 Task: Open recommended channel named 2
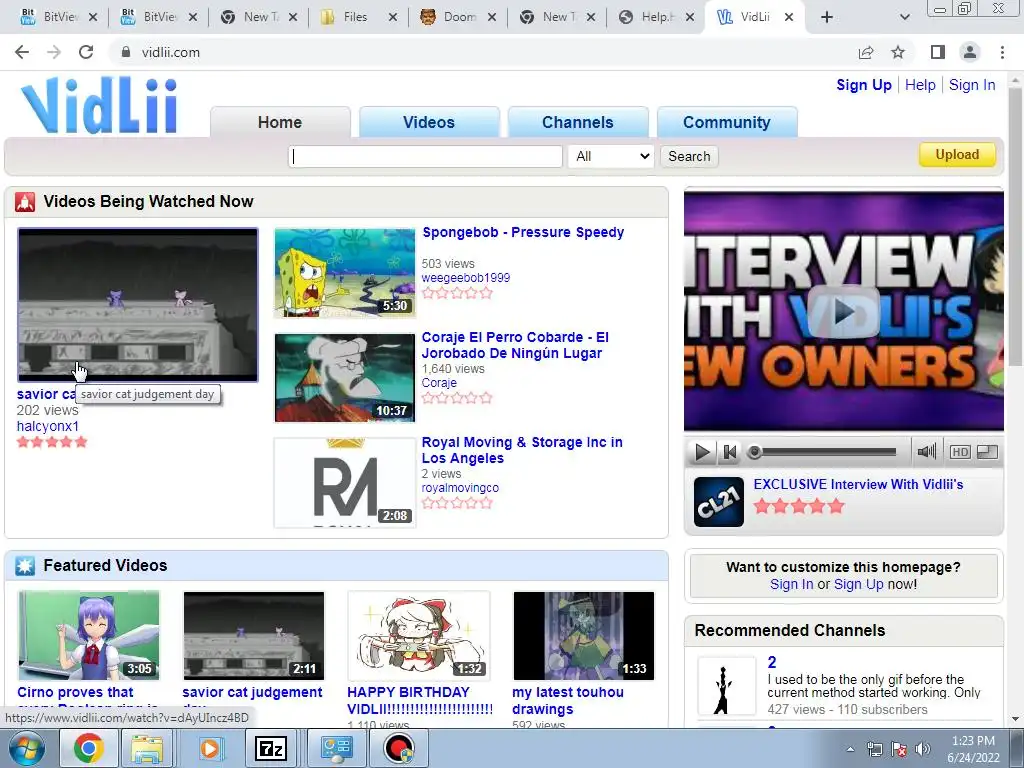(x=772, y=662)
